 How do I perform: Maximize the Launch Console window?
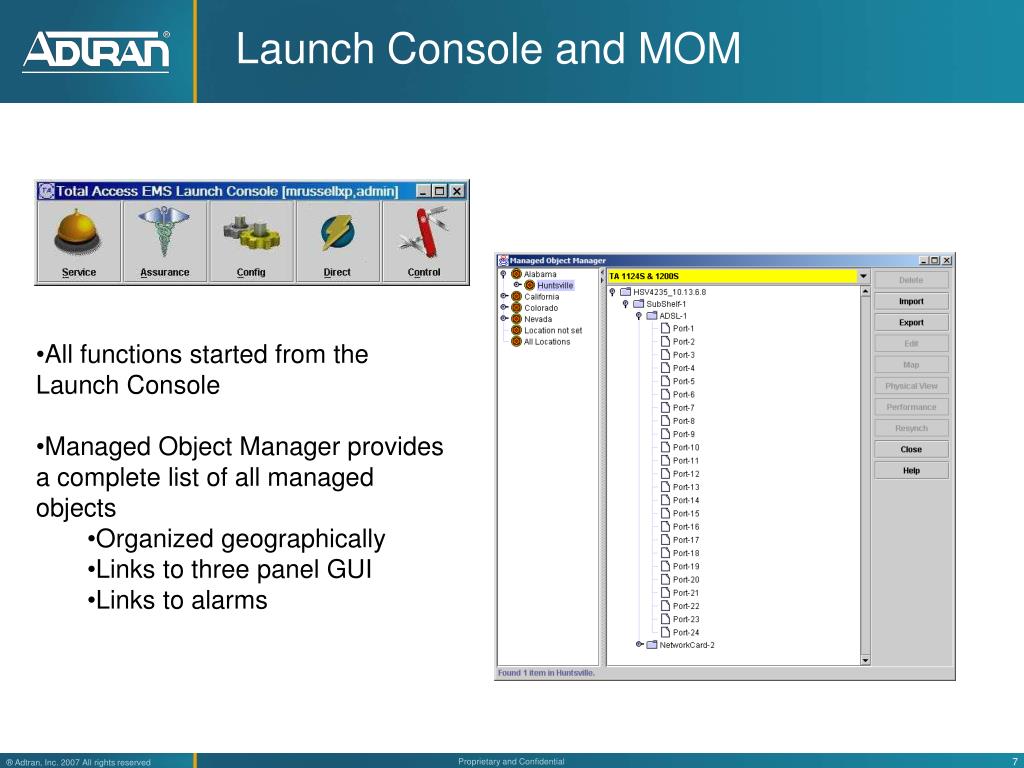click(440, 191)
